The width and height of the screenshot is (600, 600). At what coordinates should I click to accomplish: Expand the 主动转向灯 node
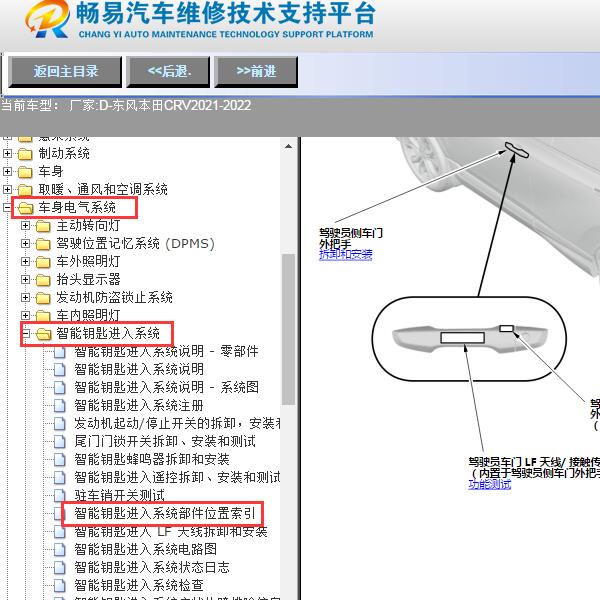[x=25, y=225]
